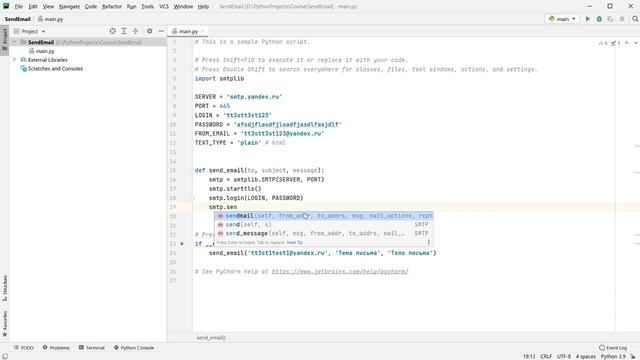Open the Edit menu
The width and height of the screenshot is (640, 360).
33,7
